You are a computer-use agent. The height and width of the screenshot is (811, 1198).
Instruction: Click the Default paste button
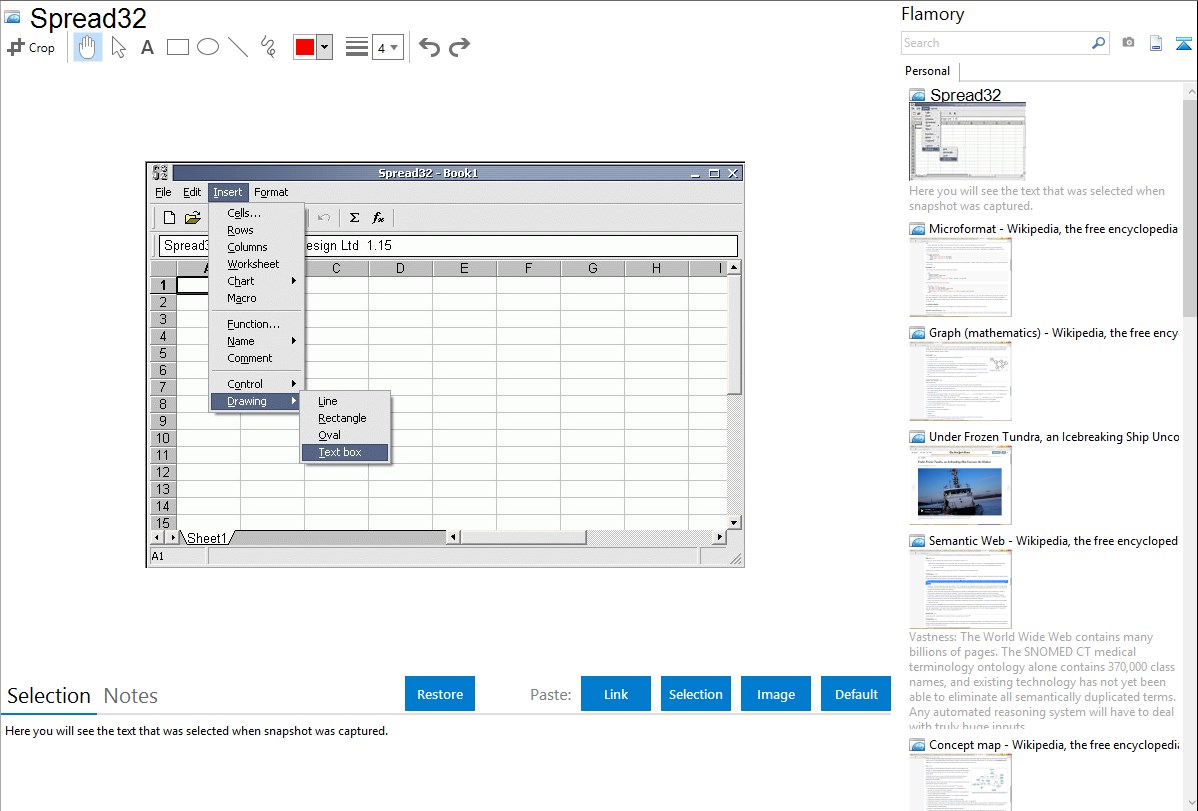coord(856,694)
